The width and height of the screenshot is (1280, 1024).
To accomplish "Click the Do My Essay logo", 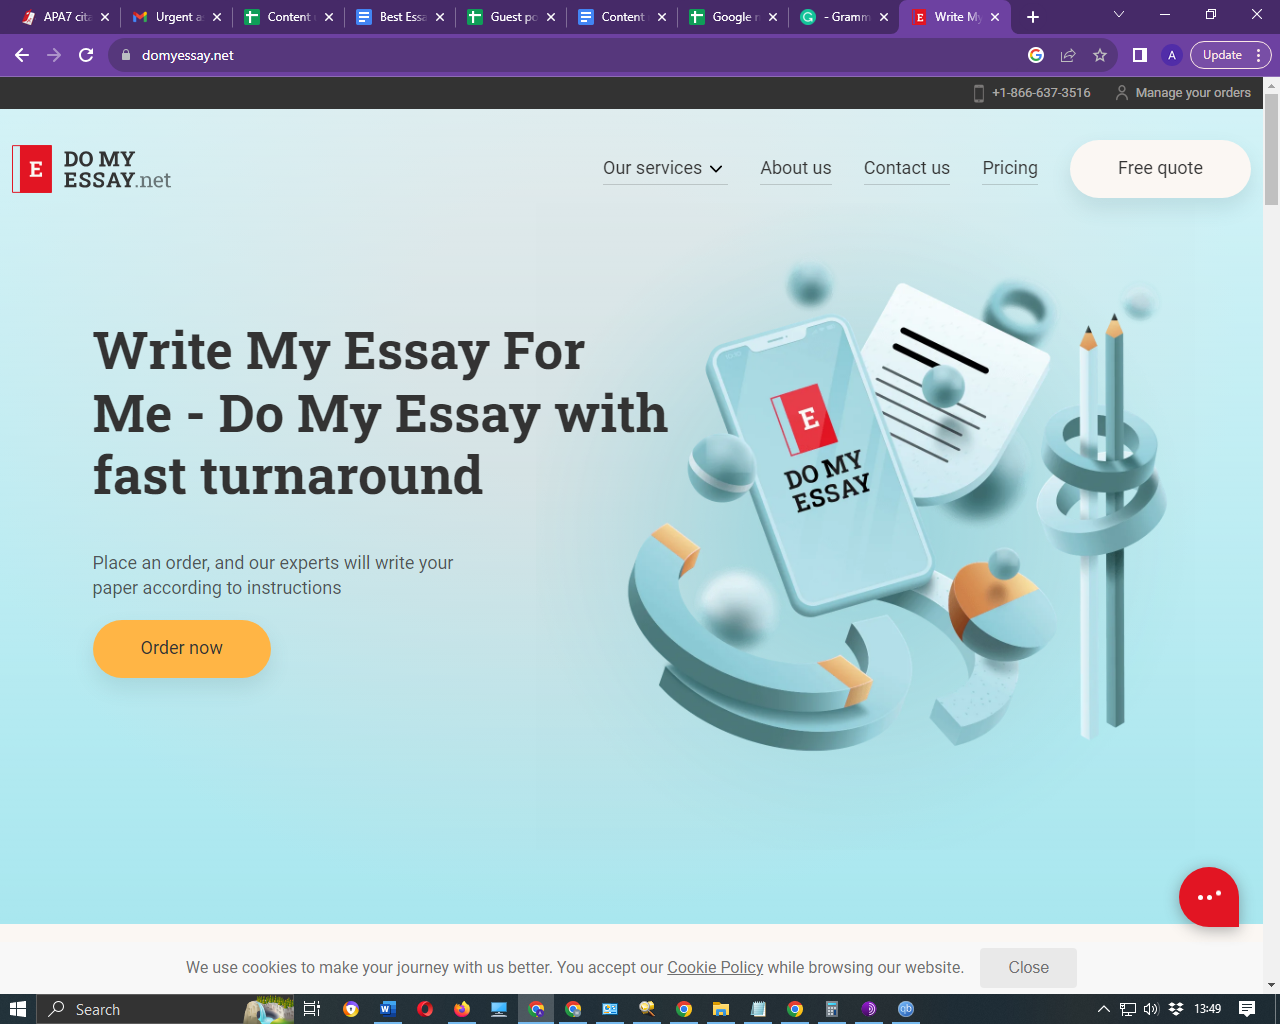I will 91,169.
